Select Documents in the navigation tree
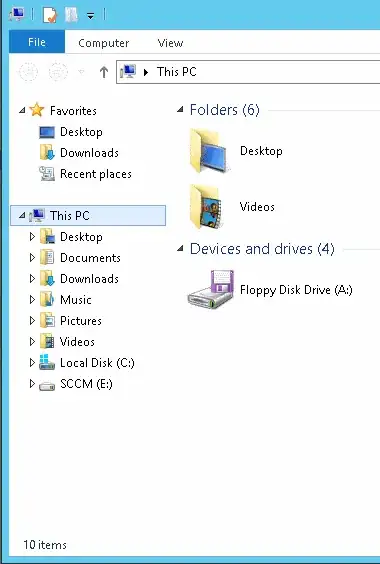380x564 pixels. click(90, 258)
